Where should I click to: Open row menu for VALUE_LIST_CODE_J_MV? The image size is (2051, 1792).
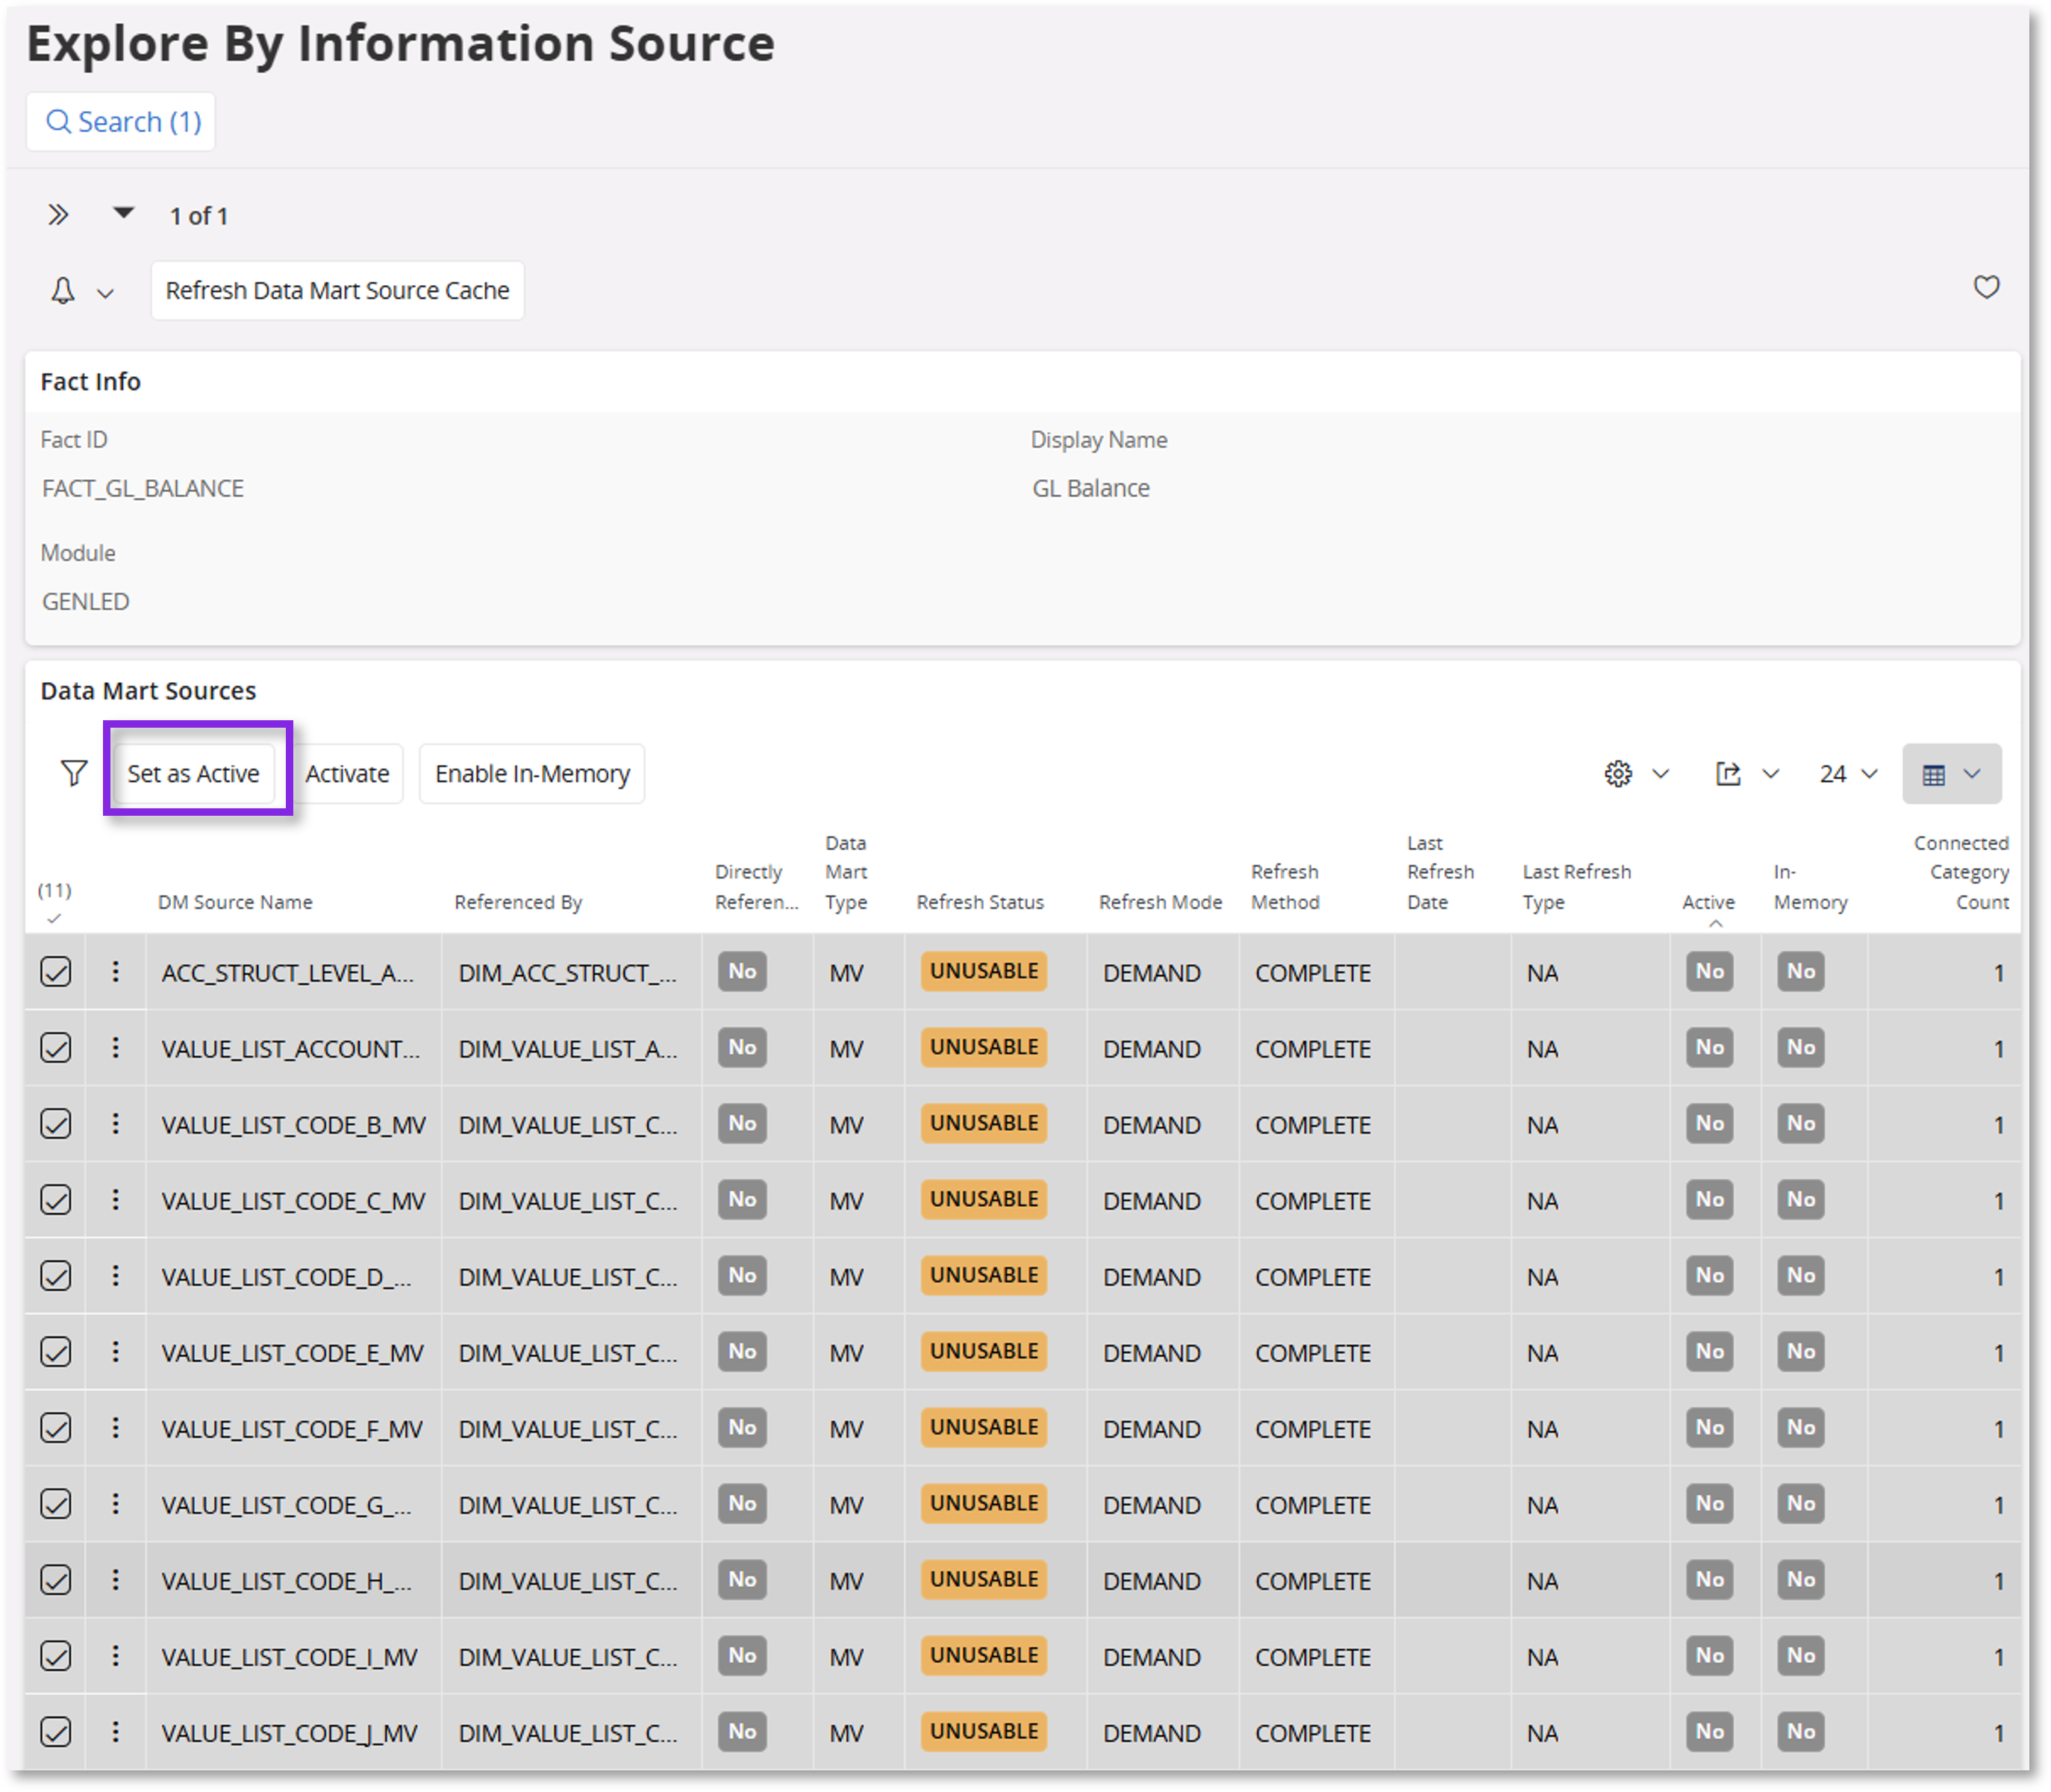[x=116, y=1731]
